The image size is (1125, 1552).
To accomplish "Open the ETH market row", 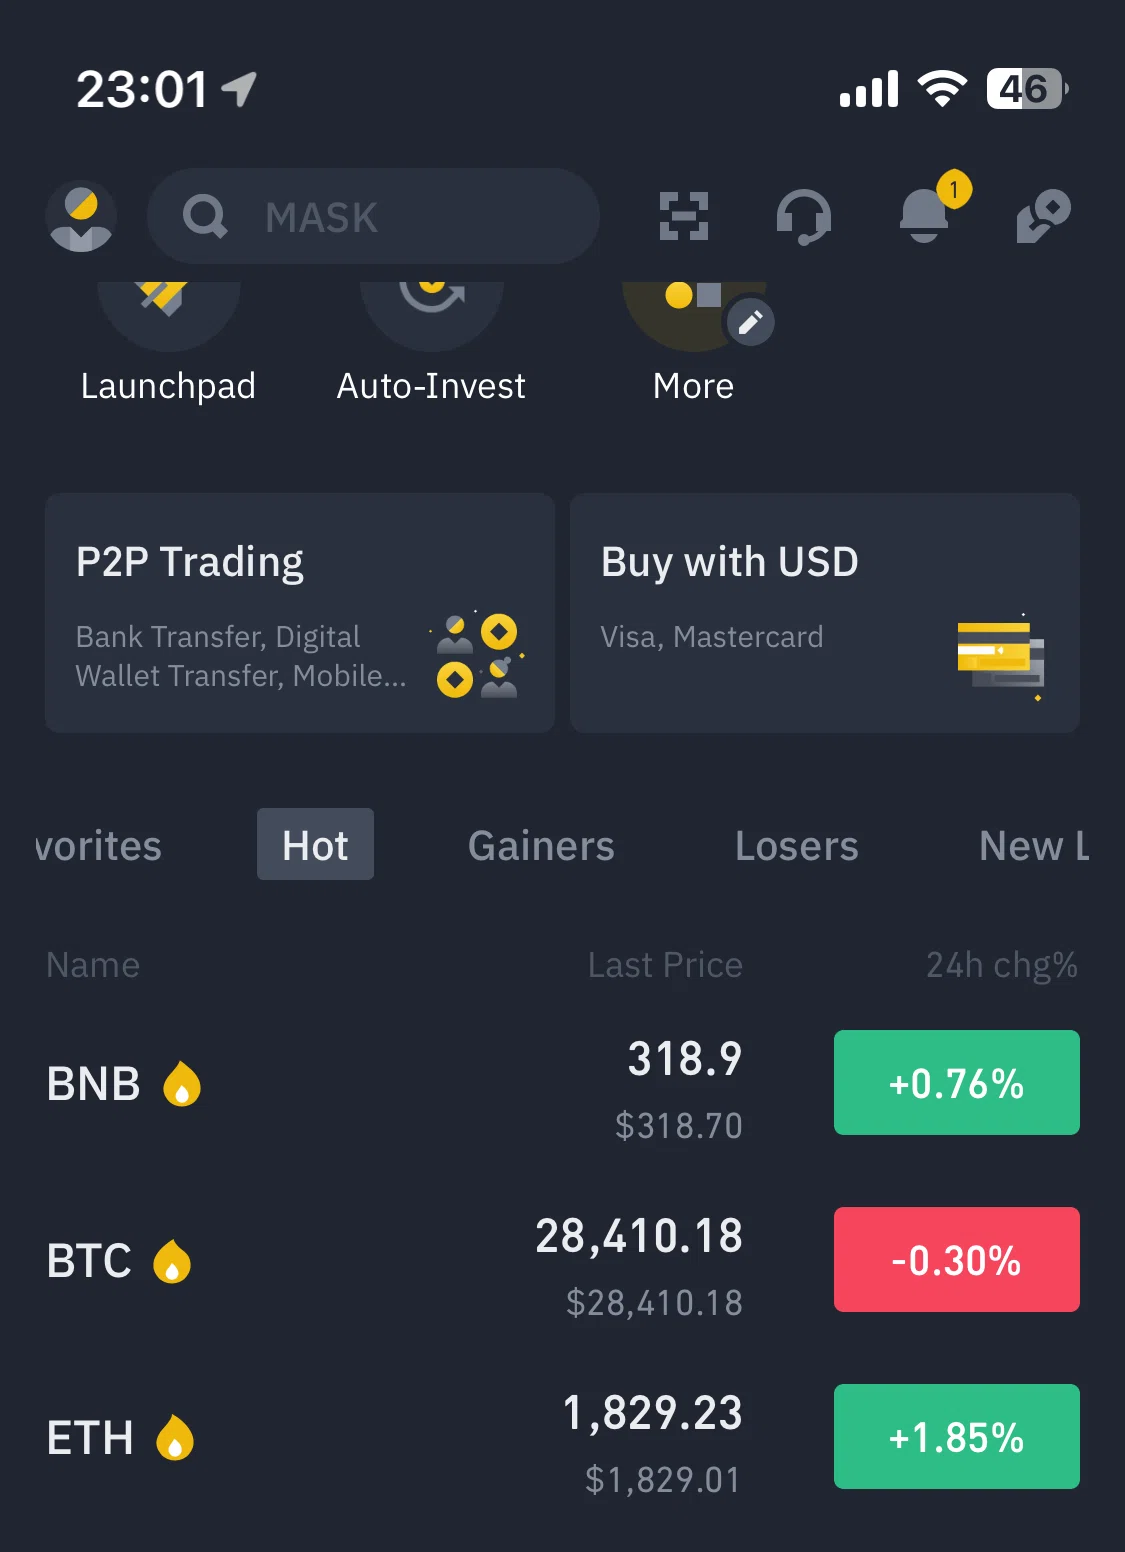I will tap(562, 1438).
